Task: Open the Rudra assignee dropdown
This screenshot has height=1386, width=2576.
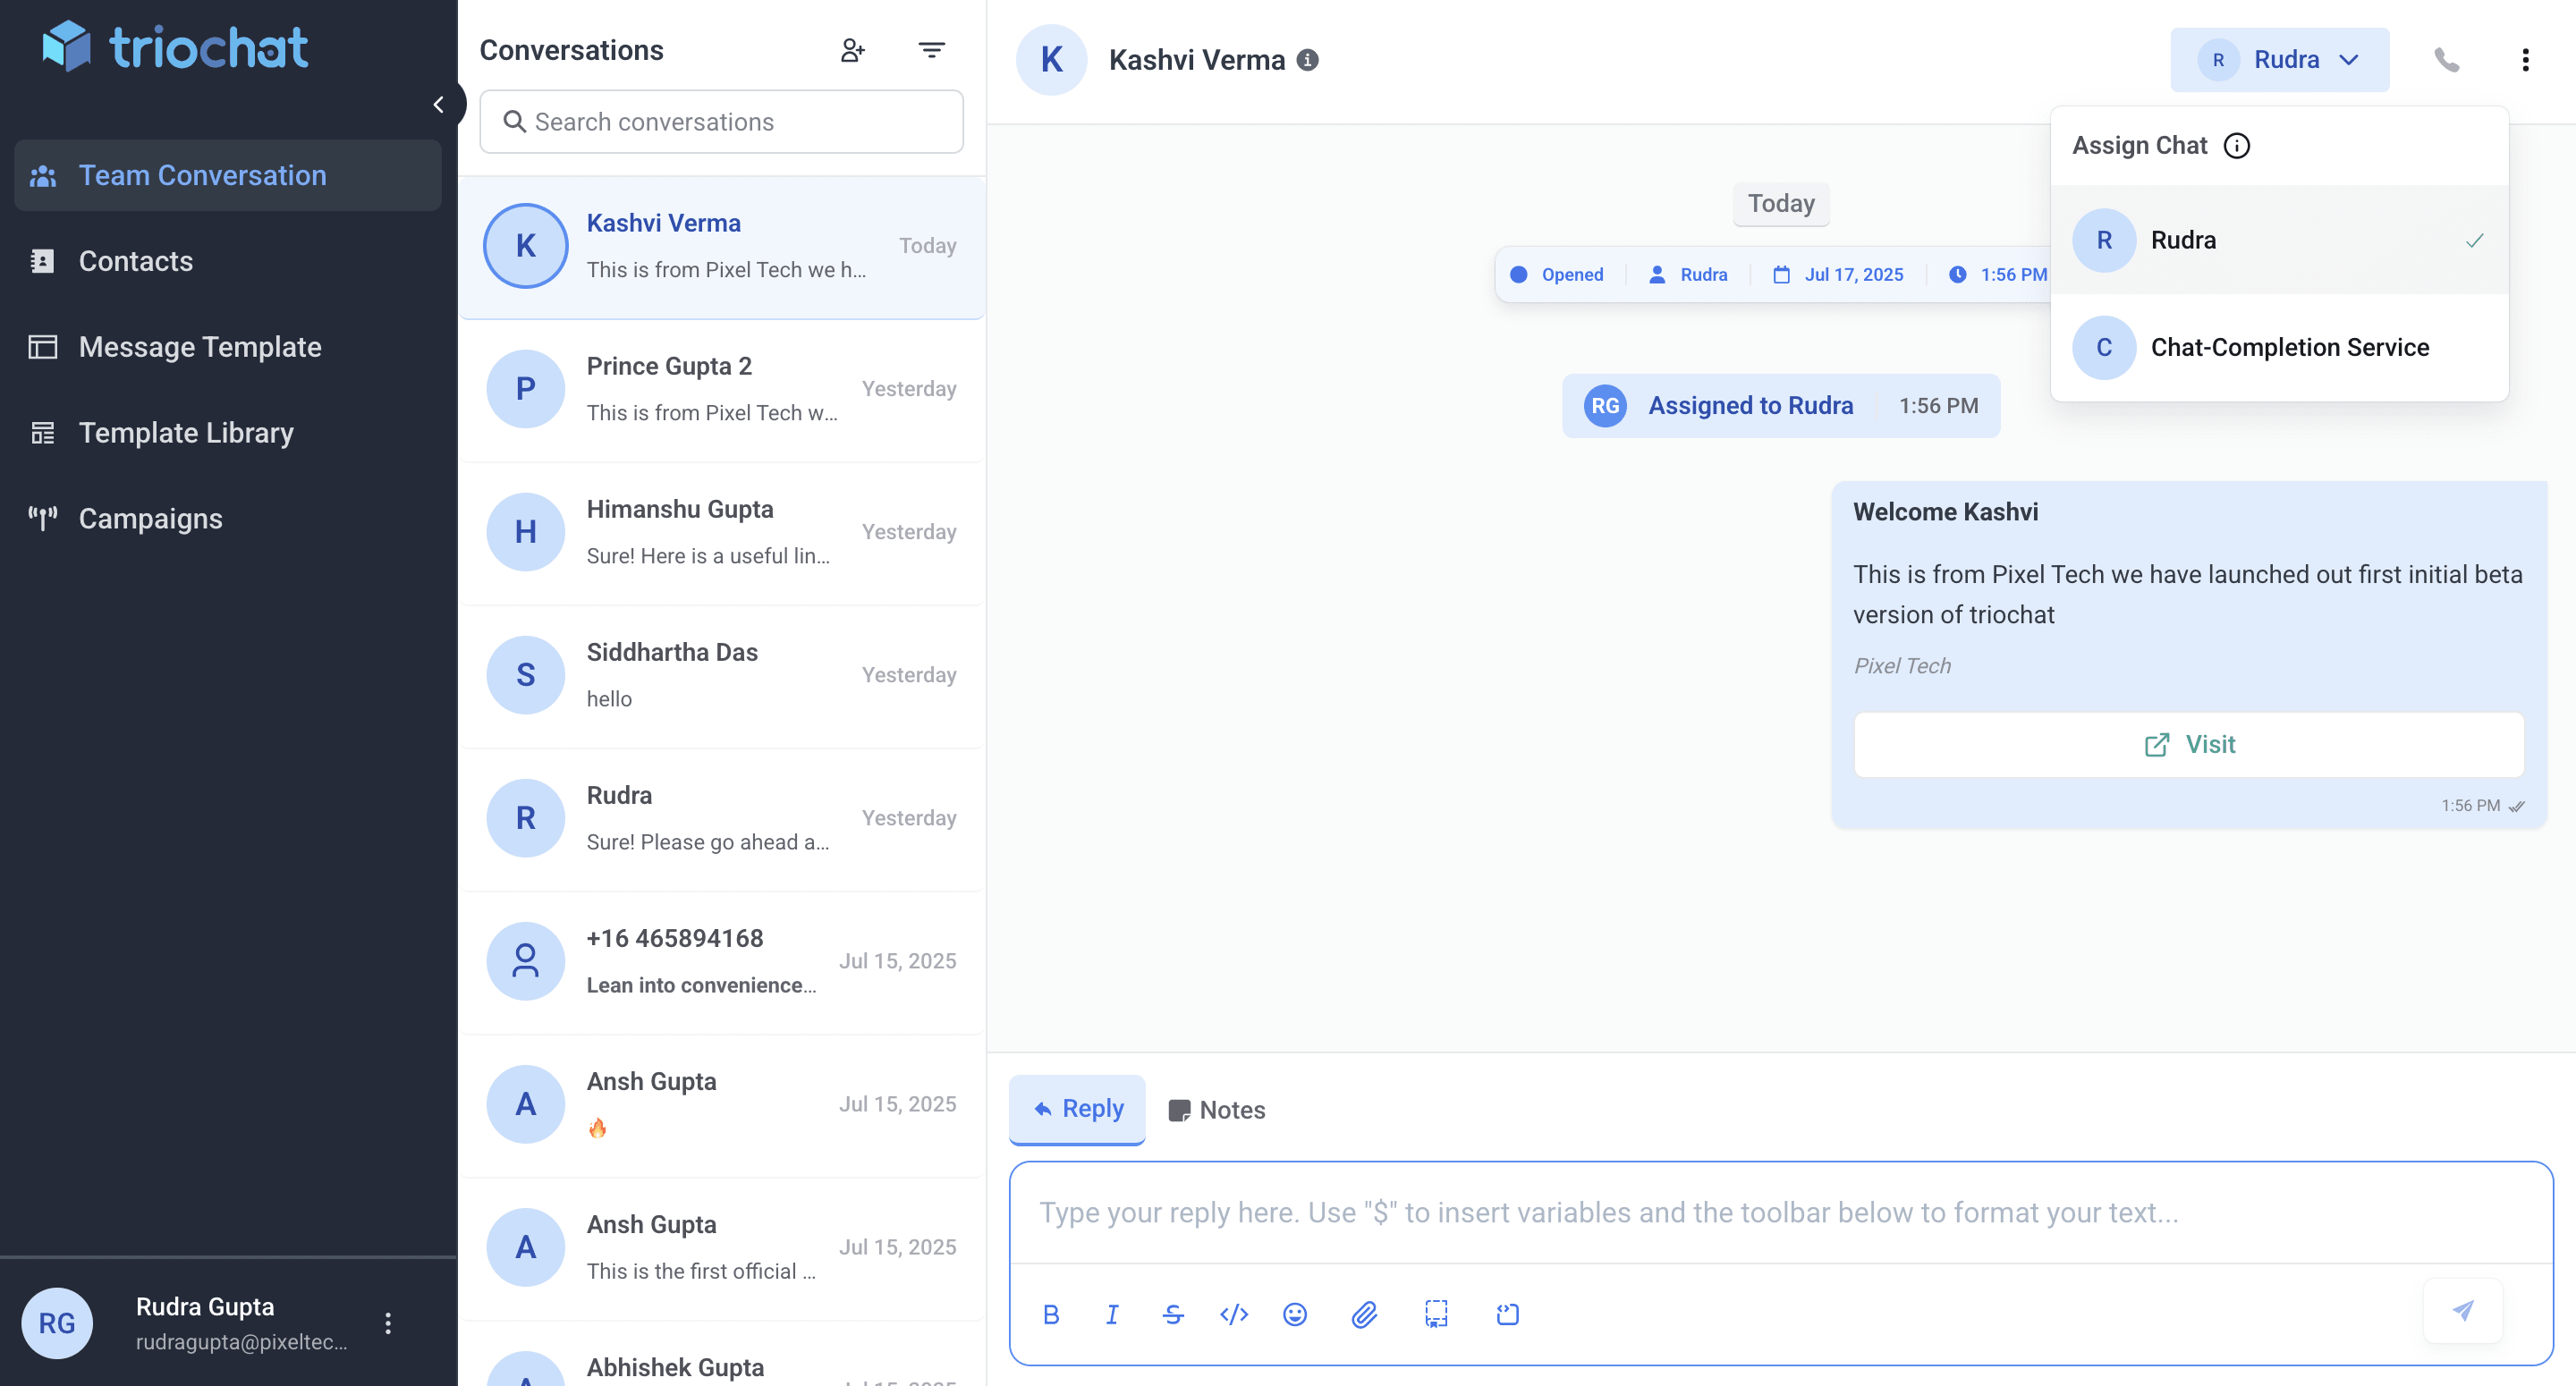Action: point(2280,59)
